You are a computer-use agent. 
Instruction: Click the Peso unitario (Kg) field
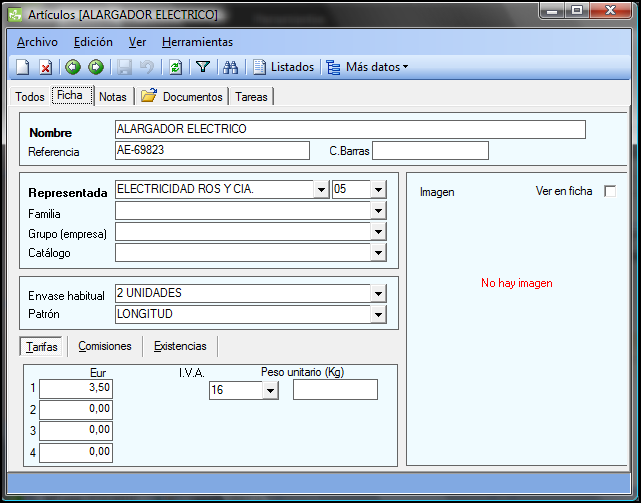pos(335,390)
